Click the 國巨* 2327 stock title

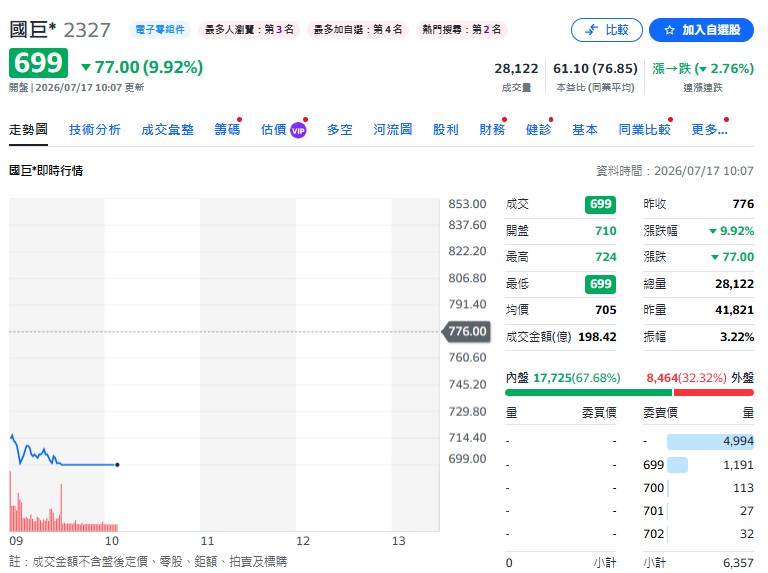[x=60, y=29]
